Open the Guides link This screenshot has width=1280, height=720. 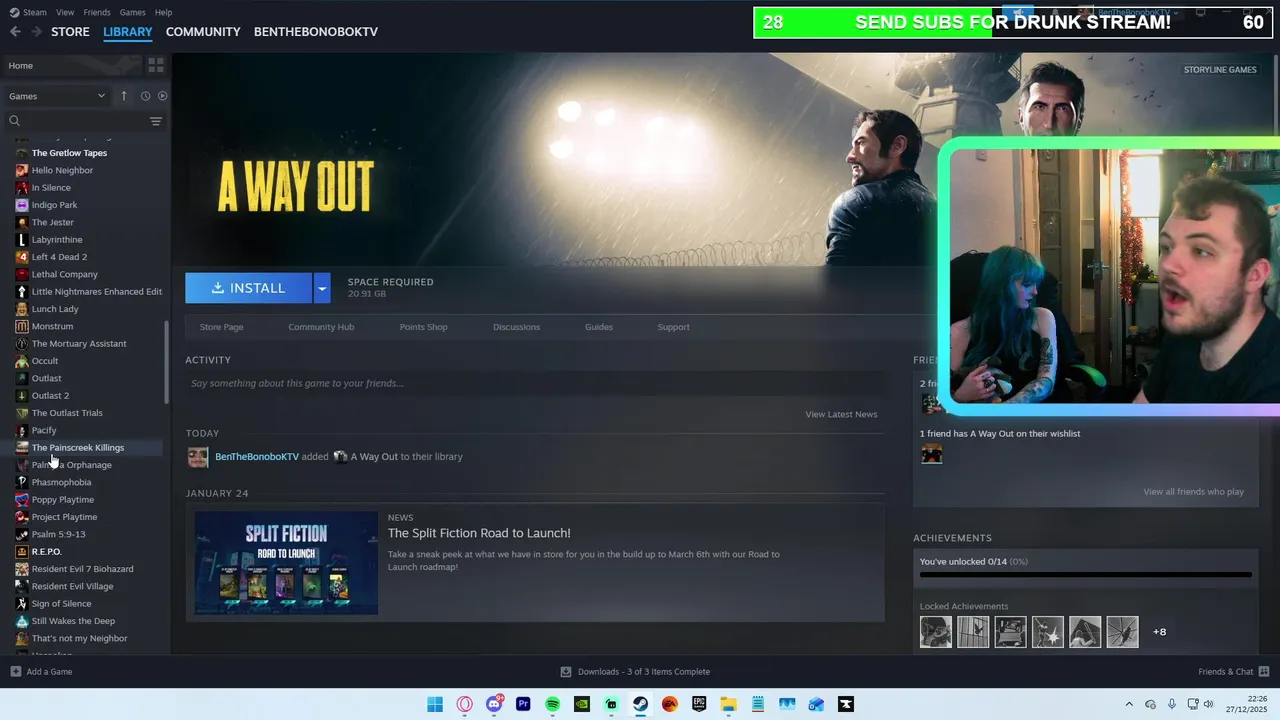(599, 327)
